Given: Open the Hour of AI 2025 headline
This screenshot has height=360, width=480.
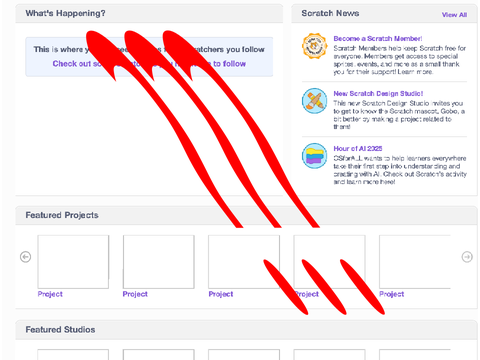Looking at the screenshot, I should [358, 148].
